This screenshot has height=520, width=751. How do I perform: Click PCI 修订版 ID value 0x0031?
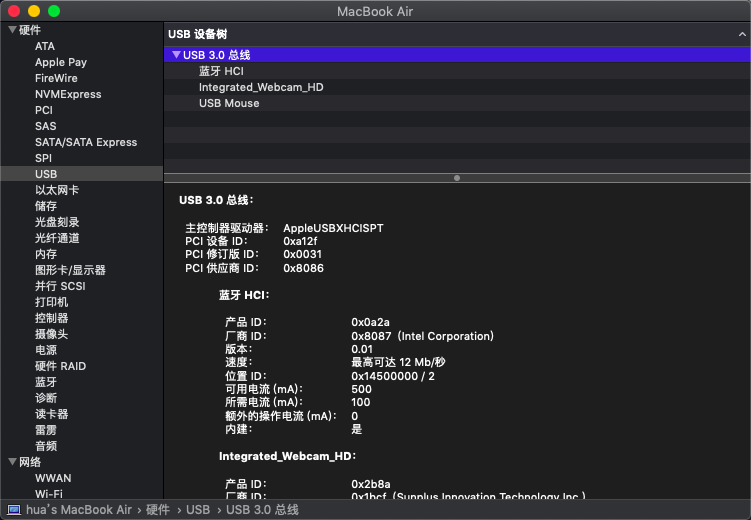tap(302, 254)
